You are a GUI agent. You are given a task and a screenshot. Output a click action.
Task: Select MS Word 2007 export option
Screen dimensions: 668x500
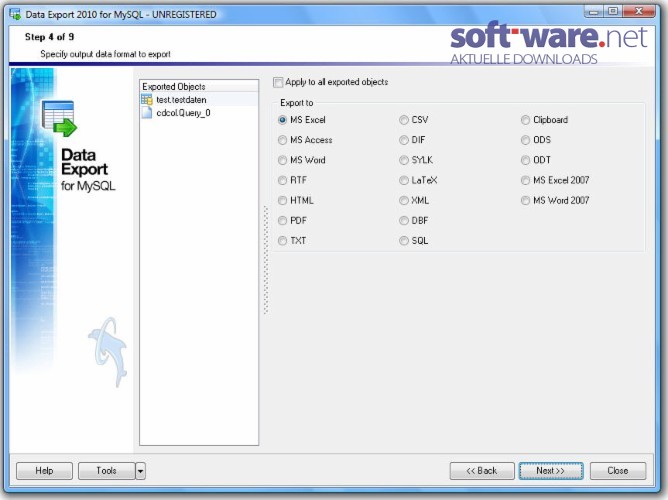[x=525, y=201]
